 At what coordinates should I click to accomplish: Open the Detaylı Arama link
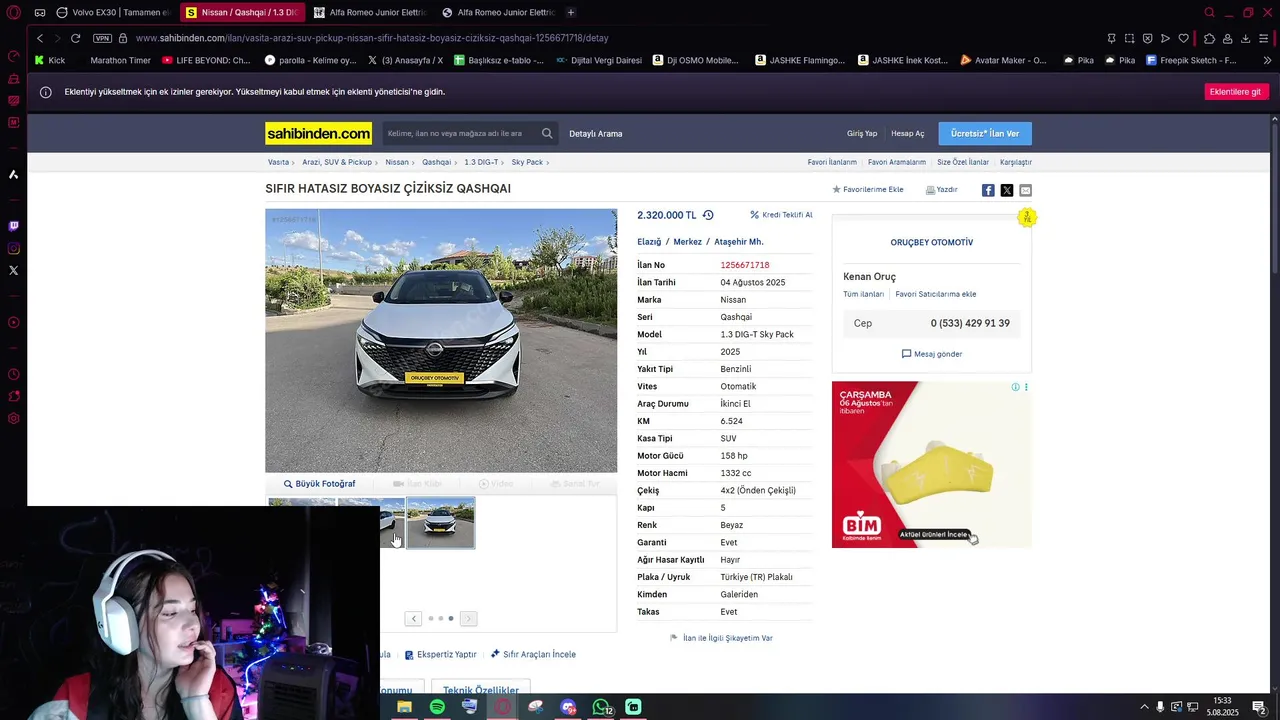click(x=596, y=133)
